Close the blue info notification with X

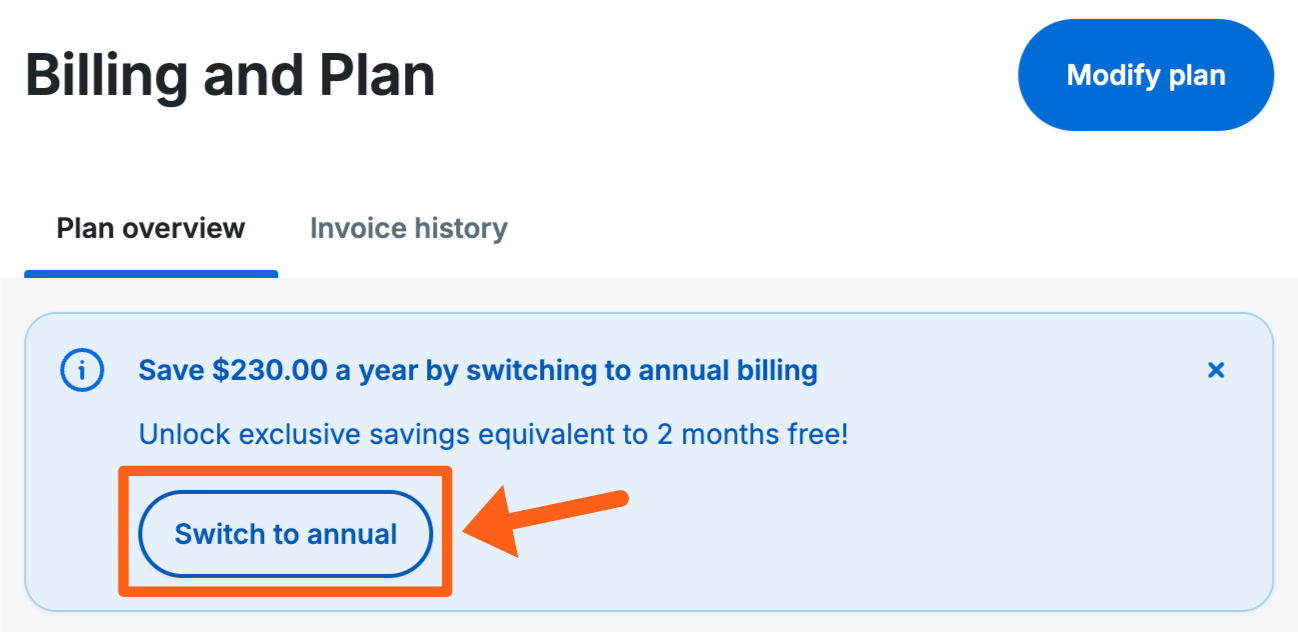click(x=1215, y=371)
